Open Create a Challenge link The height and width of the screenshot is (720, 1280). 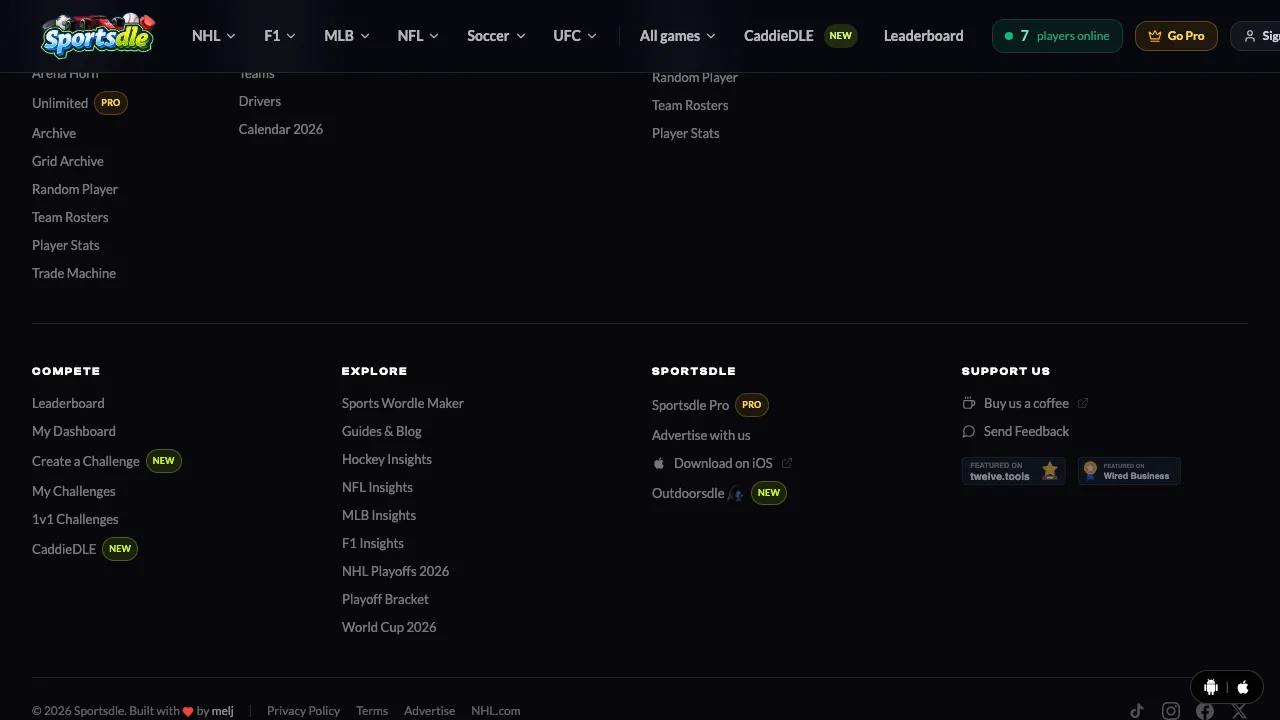[106, 461]
